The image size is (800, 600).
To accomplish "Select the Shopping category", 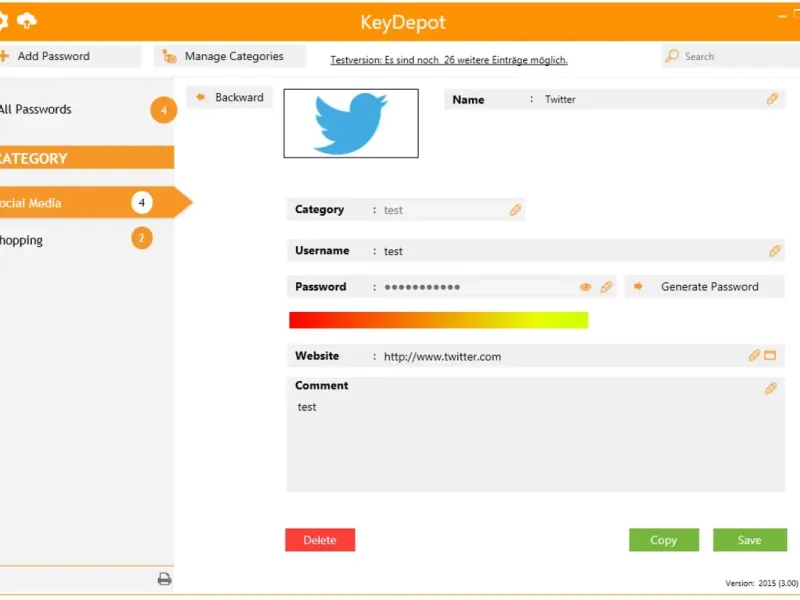I will tap(21, 240).
